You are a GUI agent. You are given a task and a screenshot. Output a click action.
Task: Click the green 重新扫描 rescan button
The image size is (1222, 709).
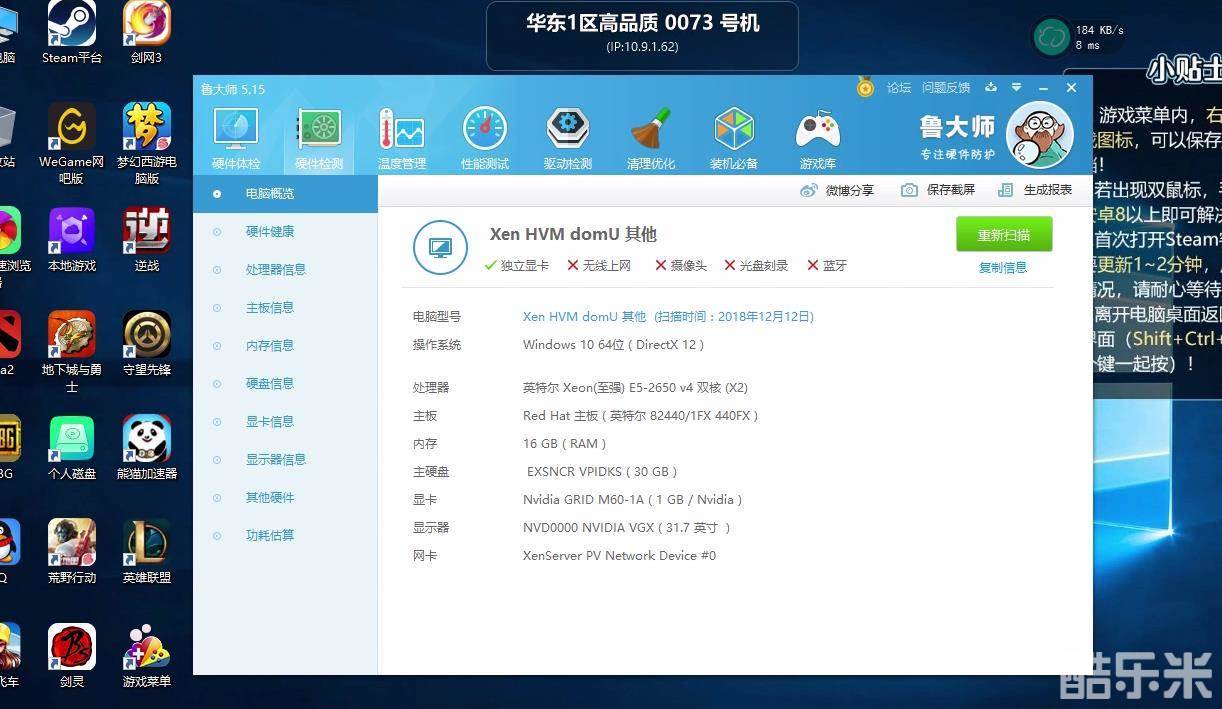[x=1003, y=235]
